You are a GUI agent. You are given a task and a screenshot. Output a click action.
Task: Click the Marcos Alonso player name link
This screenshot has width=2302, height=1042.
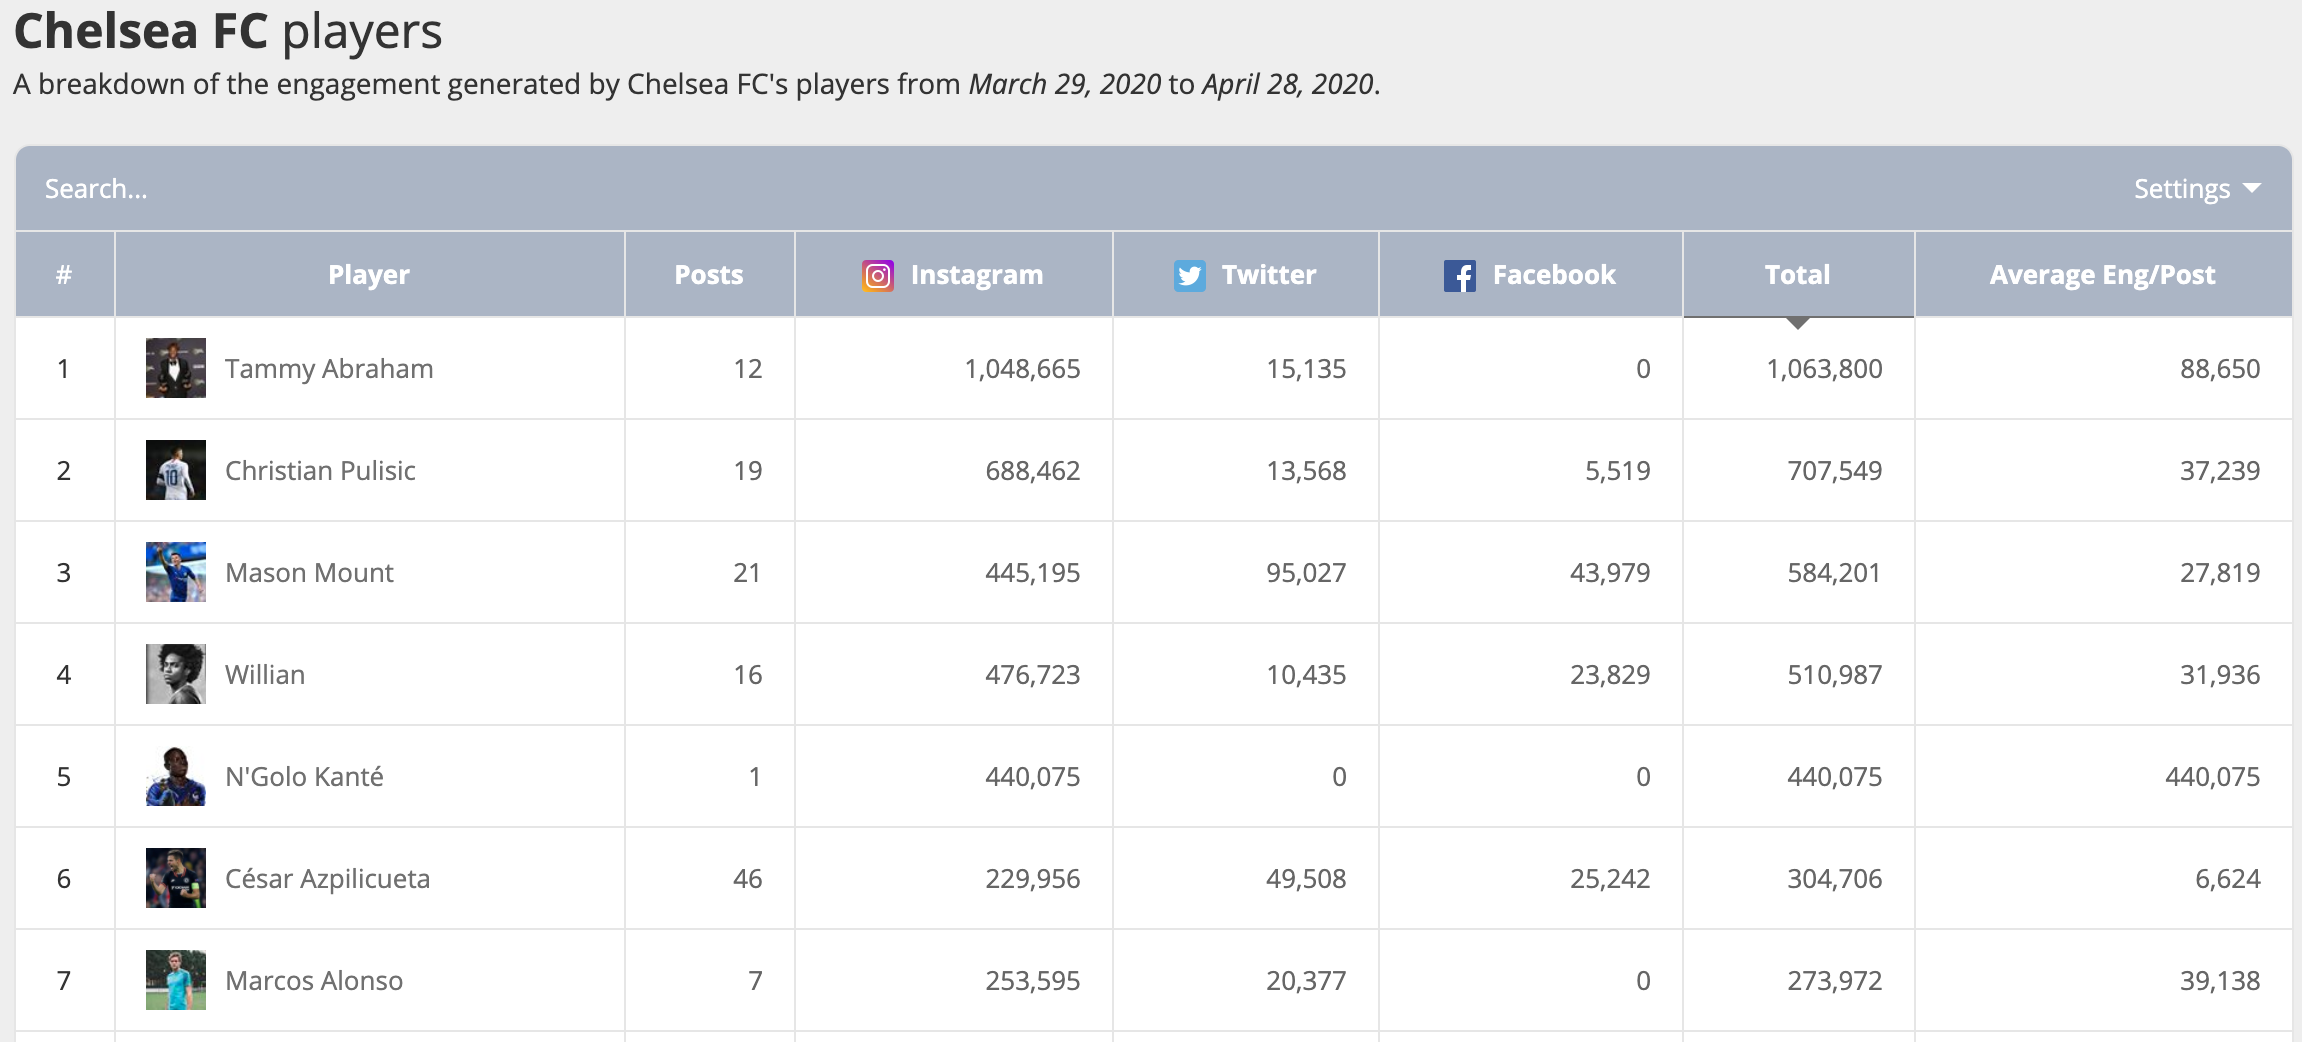click(x=315, y=980)
